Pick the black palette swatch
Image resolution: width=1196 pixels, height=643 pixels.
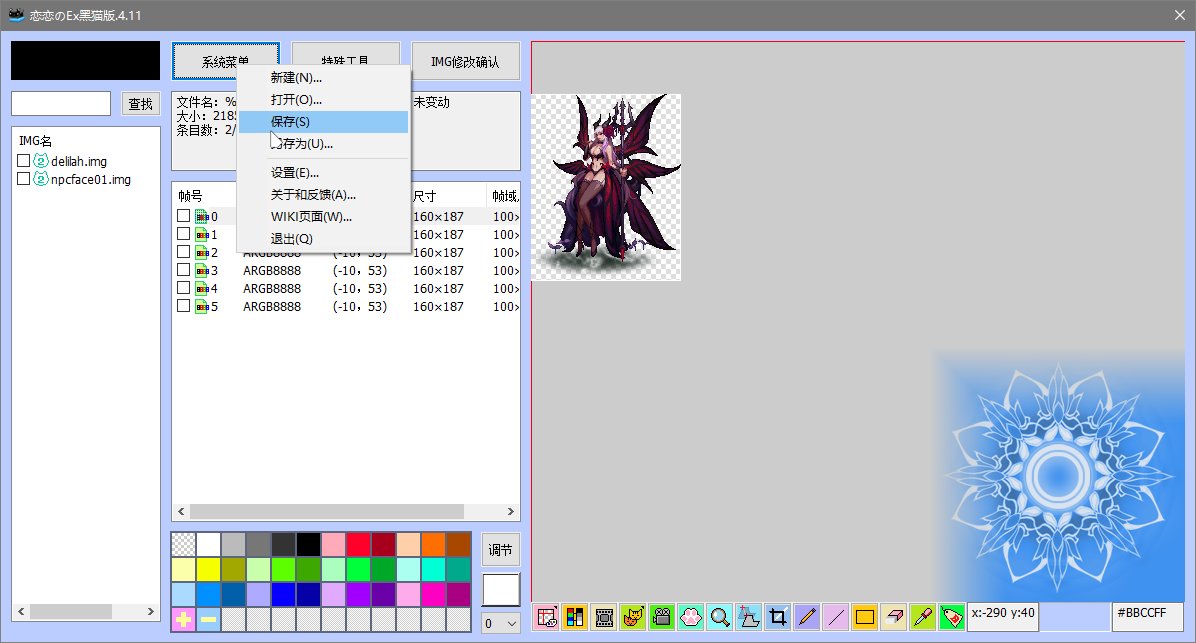tap(308, 545)
